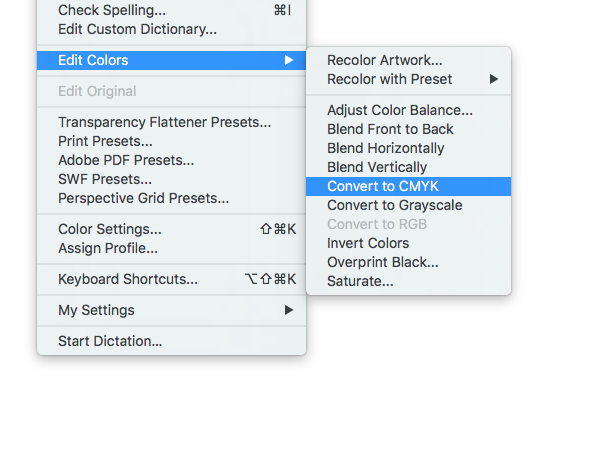Choose Blend Front to Back
595x458 pixels.
pyautogui.click(x=408, y=129)
